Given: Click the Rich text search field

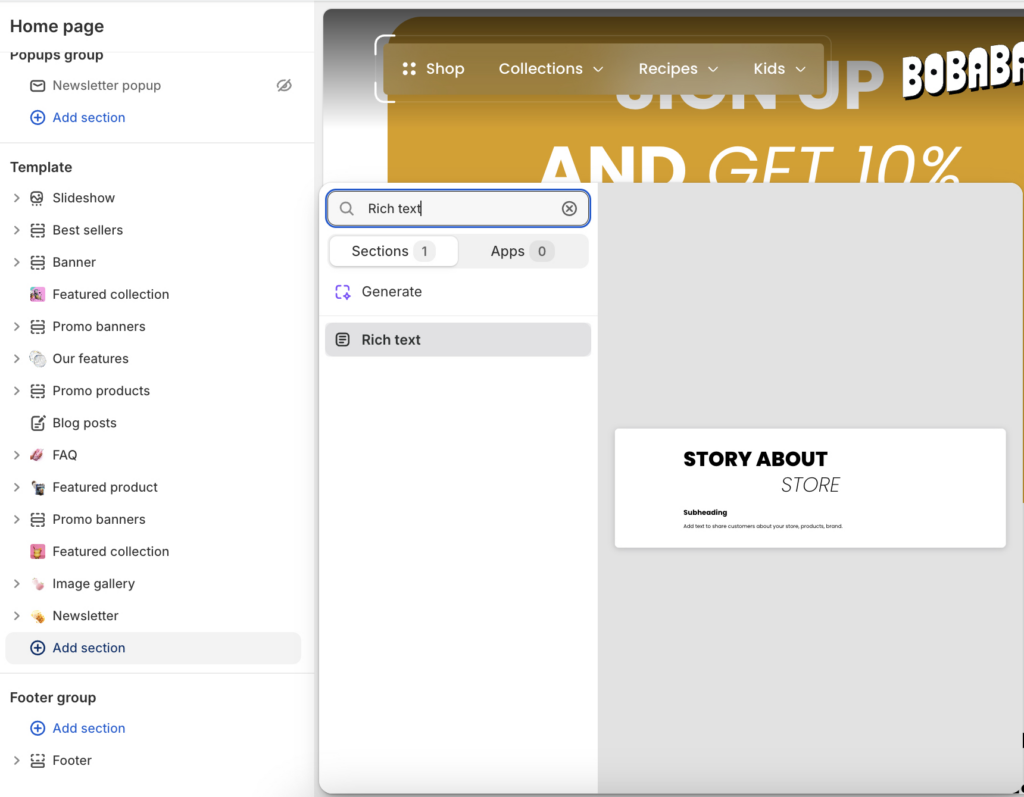Looking at the screenshot, I should coord(458,208).
